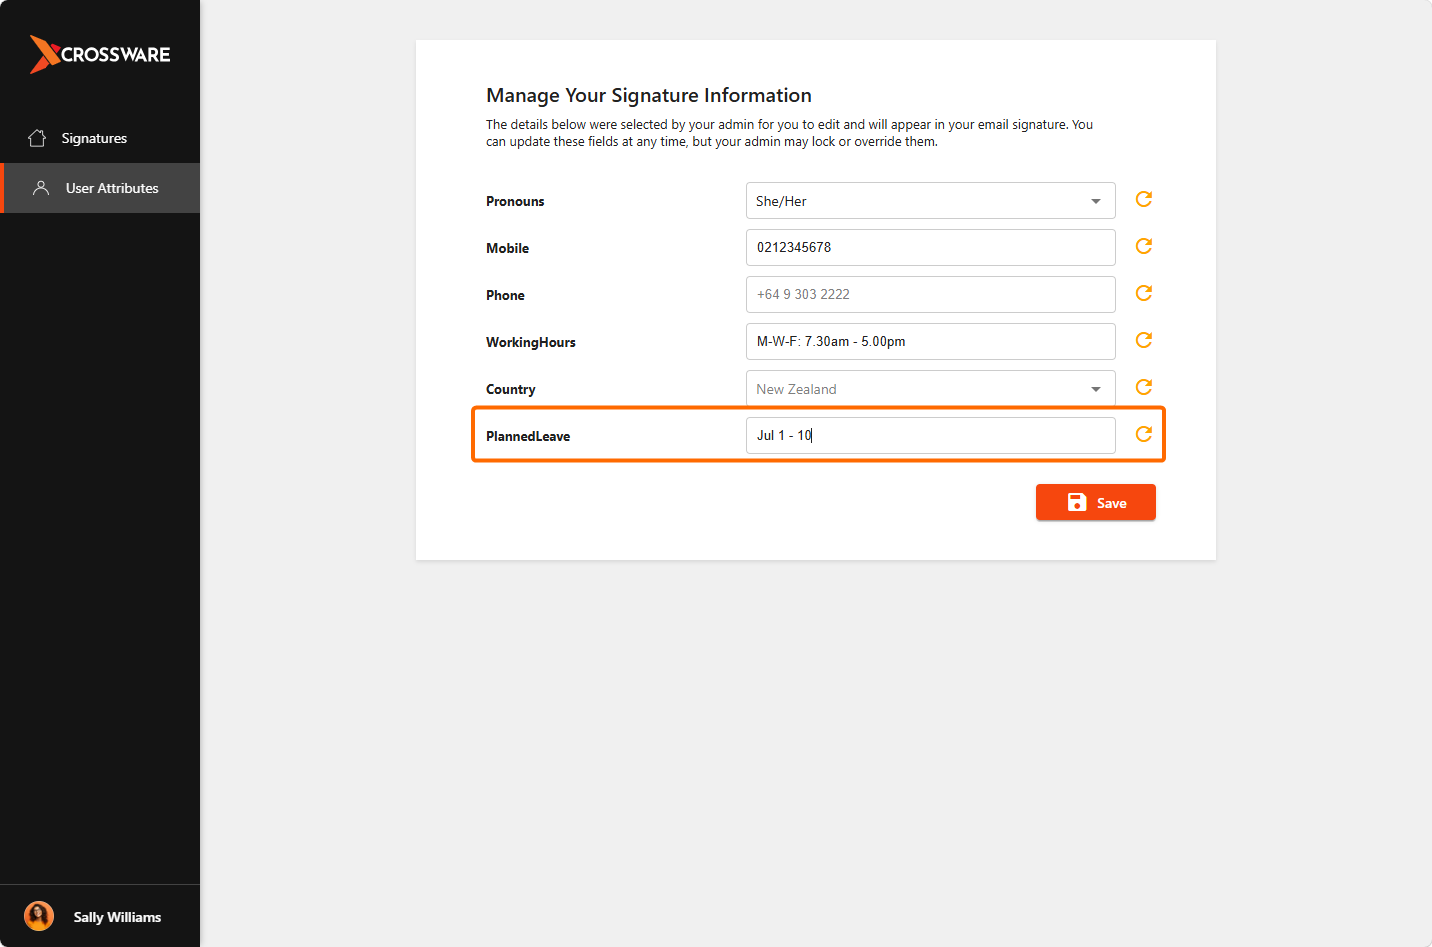Image resolution: width=1432 pixels, height=947 pixels.
Task: Click the WorkingHours text field
Action: click(x=930, y=341)
